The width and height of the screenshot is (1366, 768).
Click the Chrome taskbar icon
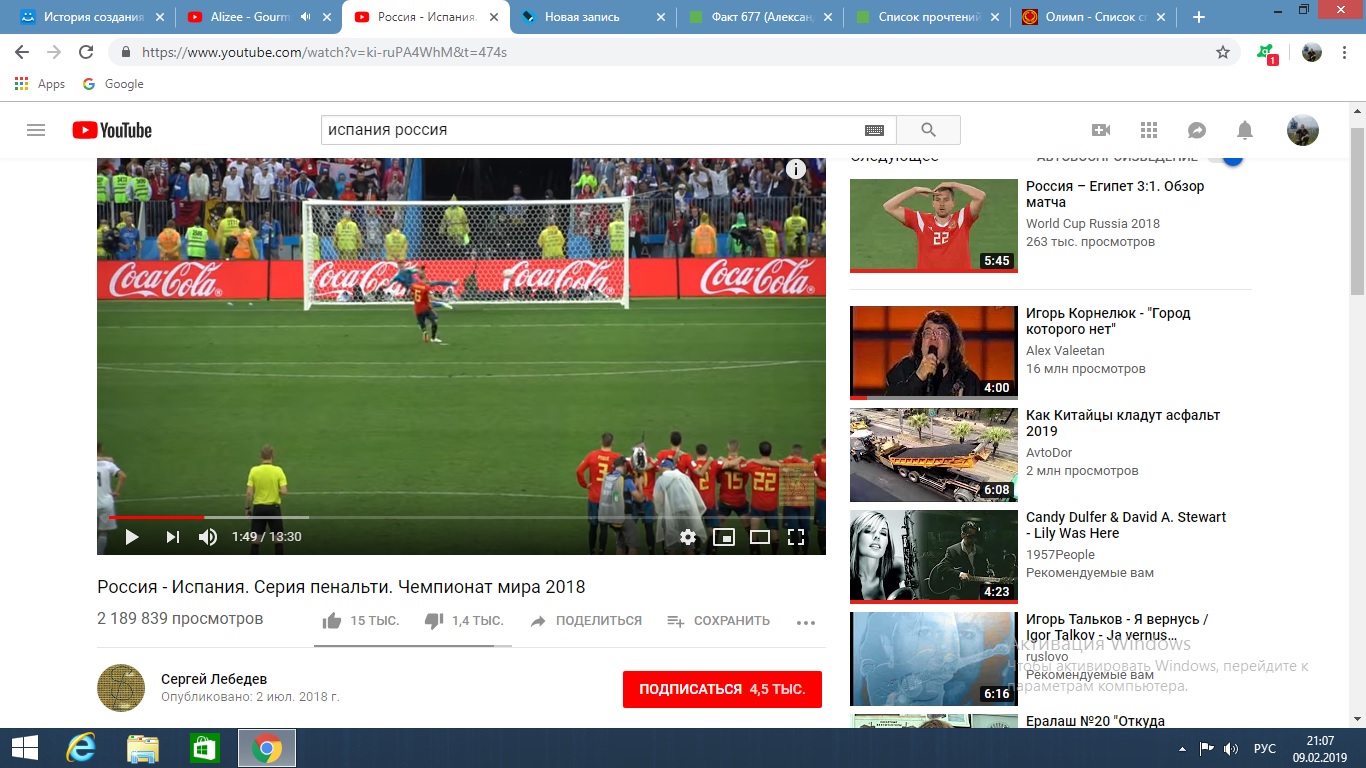[x=267, y=748]
